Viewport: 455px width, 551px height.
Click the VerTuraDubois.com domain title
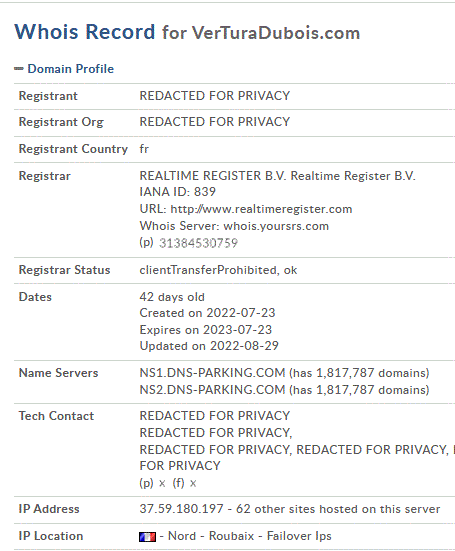[x=276, y=33]
